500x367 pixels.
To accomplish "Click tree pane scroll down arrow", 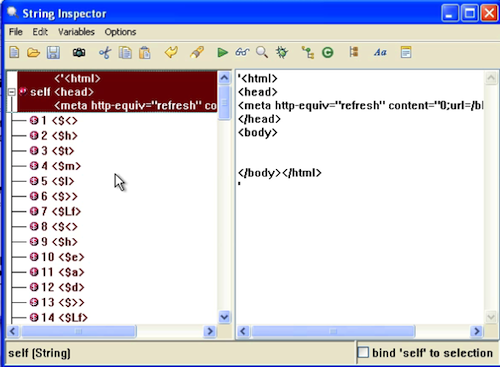I will [225, 317].
